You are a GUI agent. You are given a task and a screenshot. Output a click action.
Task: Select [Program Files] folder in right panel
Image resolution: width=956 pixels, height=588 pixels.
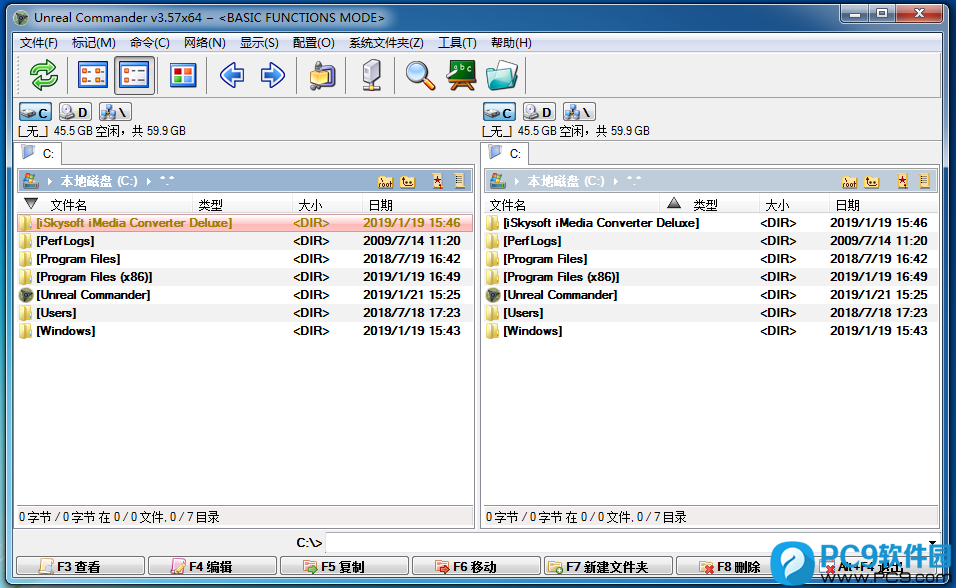coord(712,259)
